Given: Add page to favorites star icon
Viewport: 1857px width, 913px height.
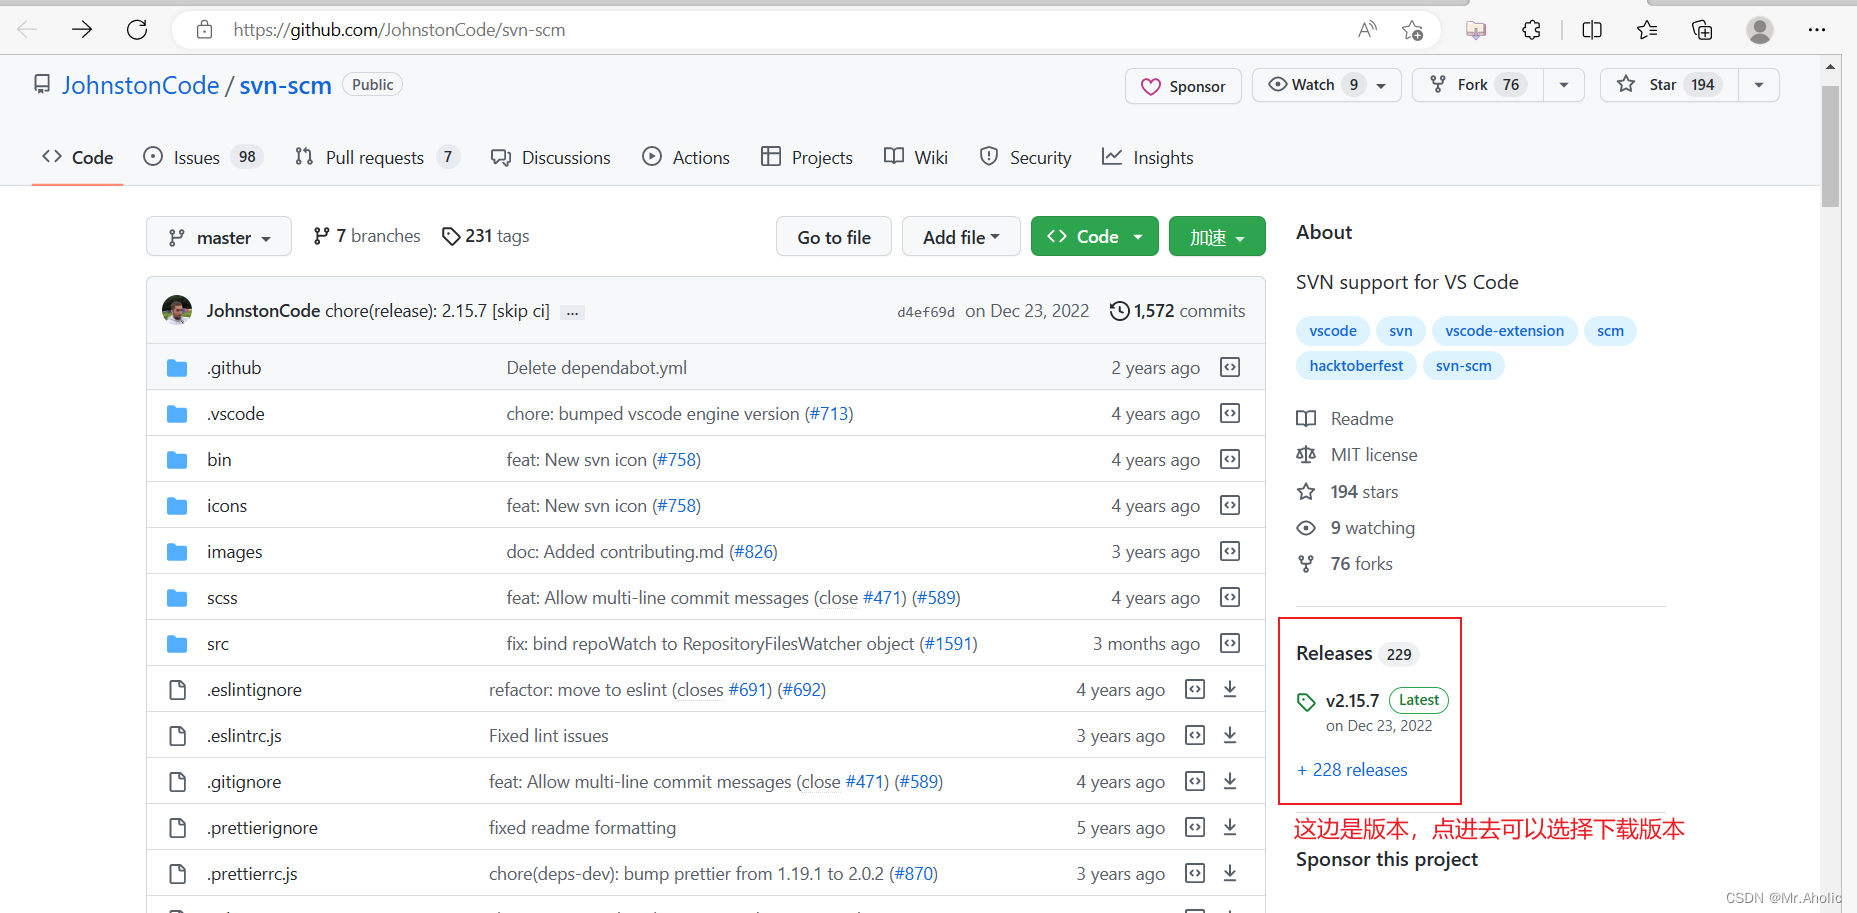Looking at the screenshot, I should (1412, 30).
